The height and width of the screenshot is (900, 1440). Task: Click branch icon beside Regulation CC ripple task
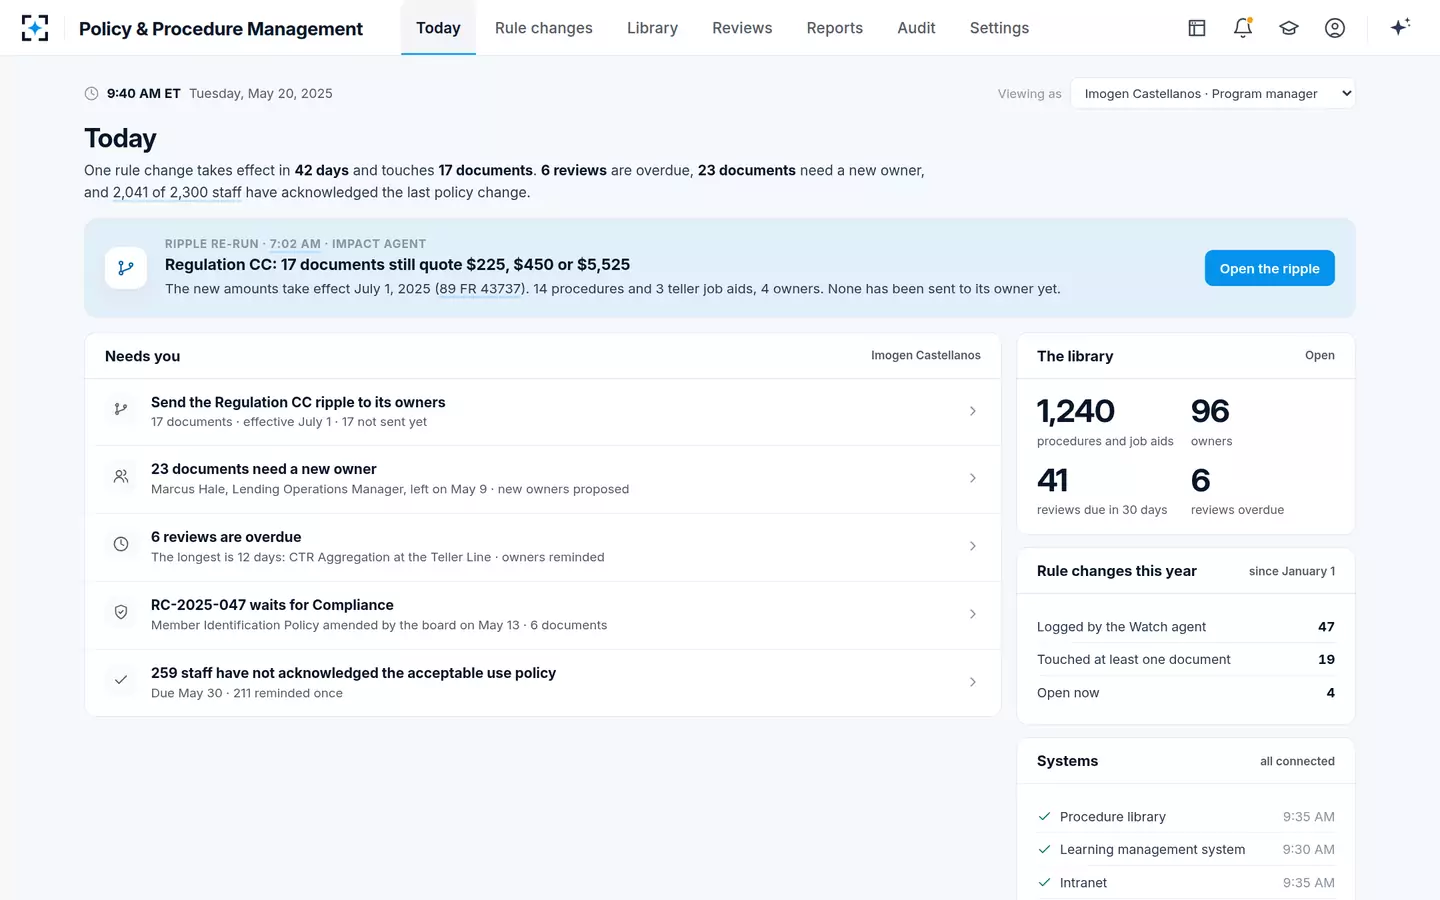coord(121,409)
